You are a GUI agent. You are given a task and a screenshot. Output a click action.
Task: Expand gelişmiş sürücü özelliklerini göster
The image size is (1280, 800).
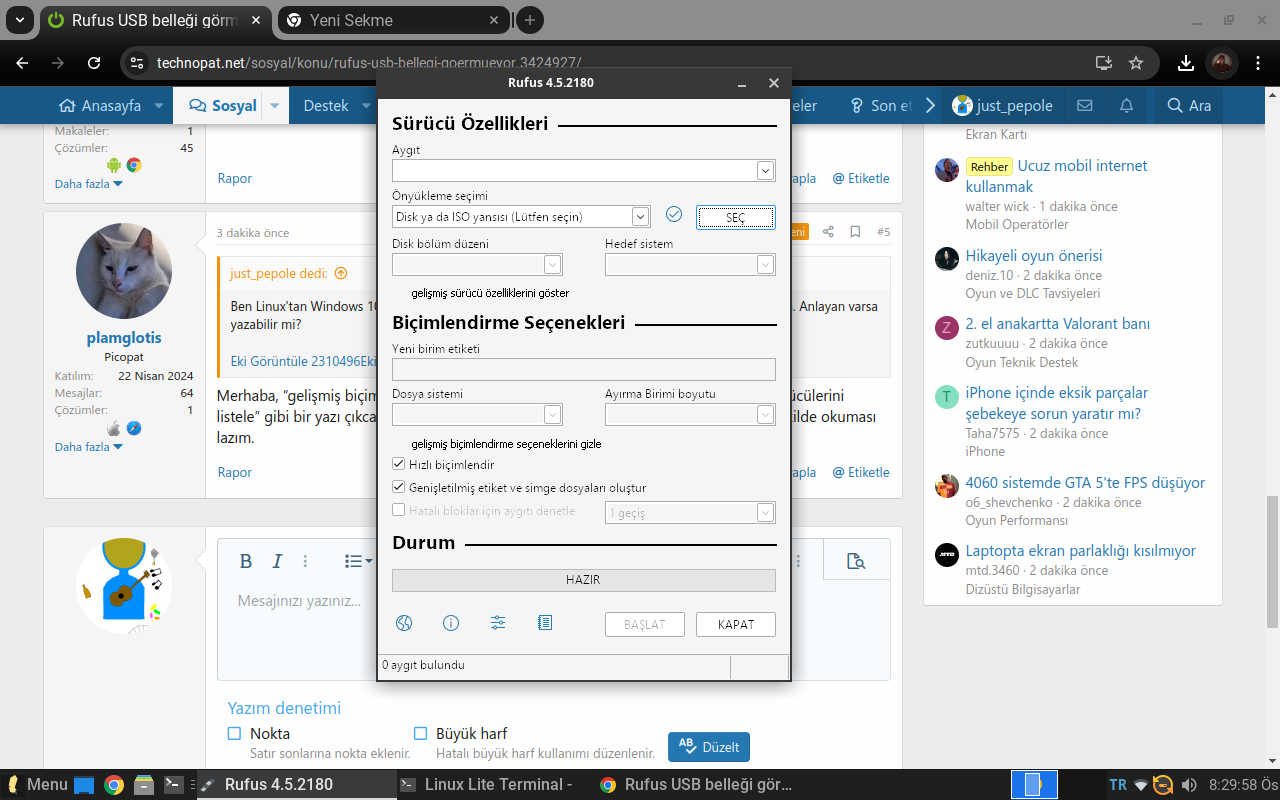(490, 293)
